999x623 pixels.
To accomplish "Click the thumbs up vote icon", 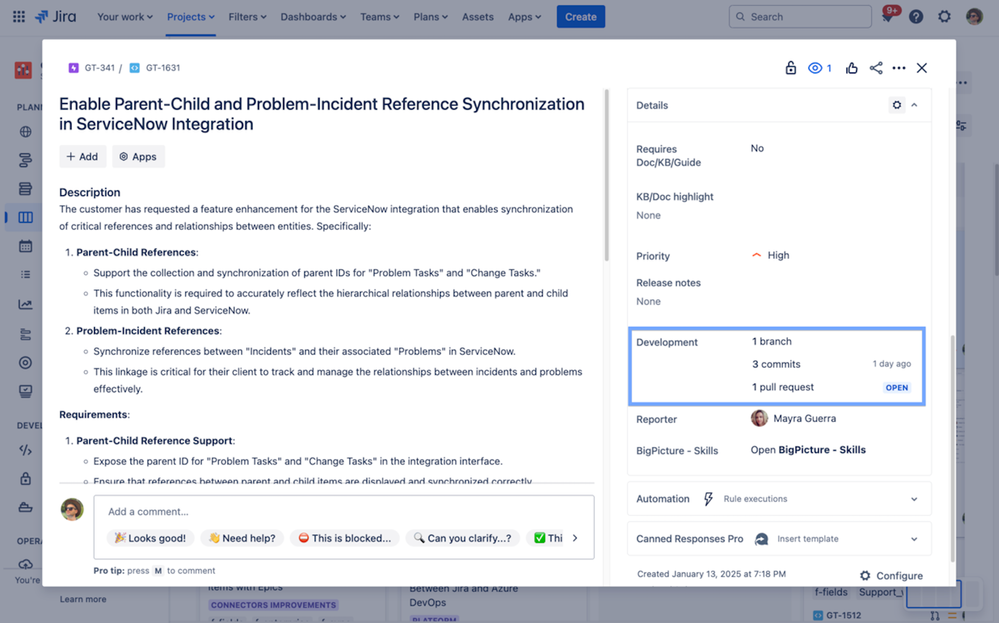I will pyautogui.click(x=851, y=68).
